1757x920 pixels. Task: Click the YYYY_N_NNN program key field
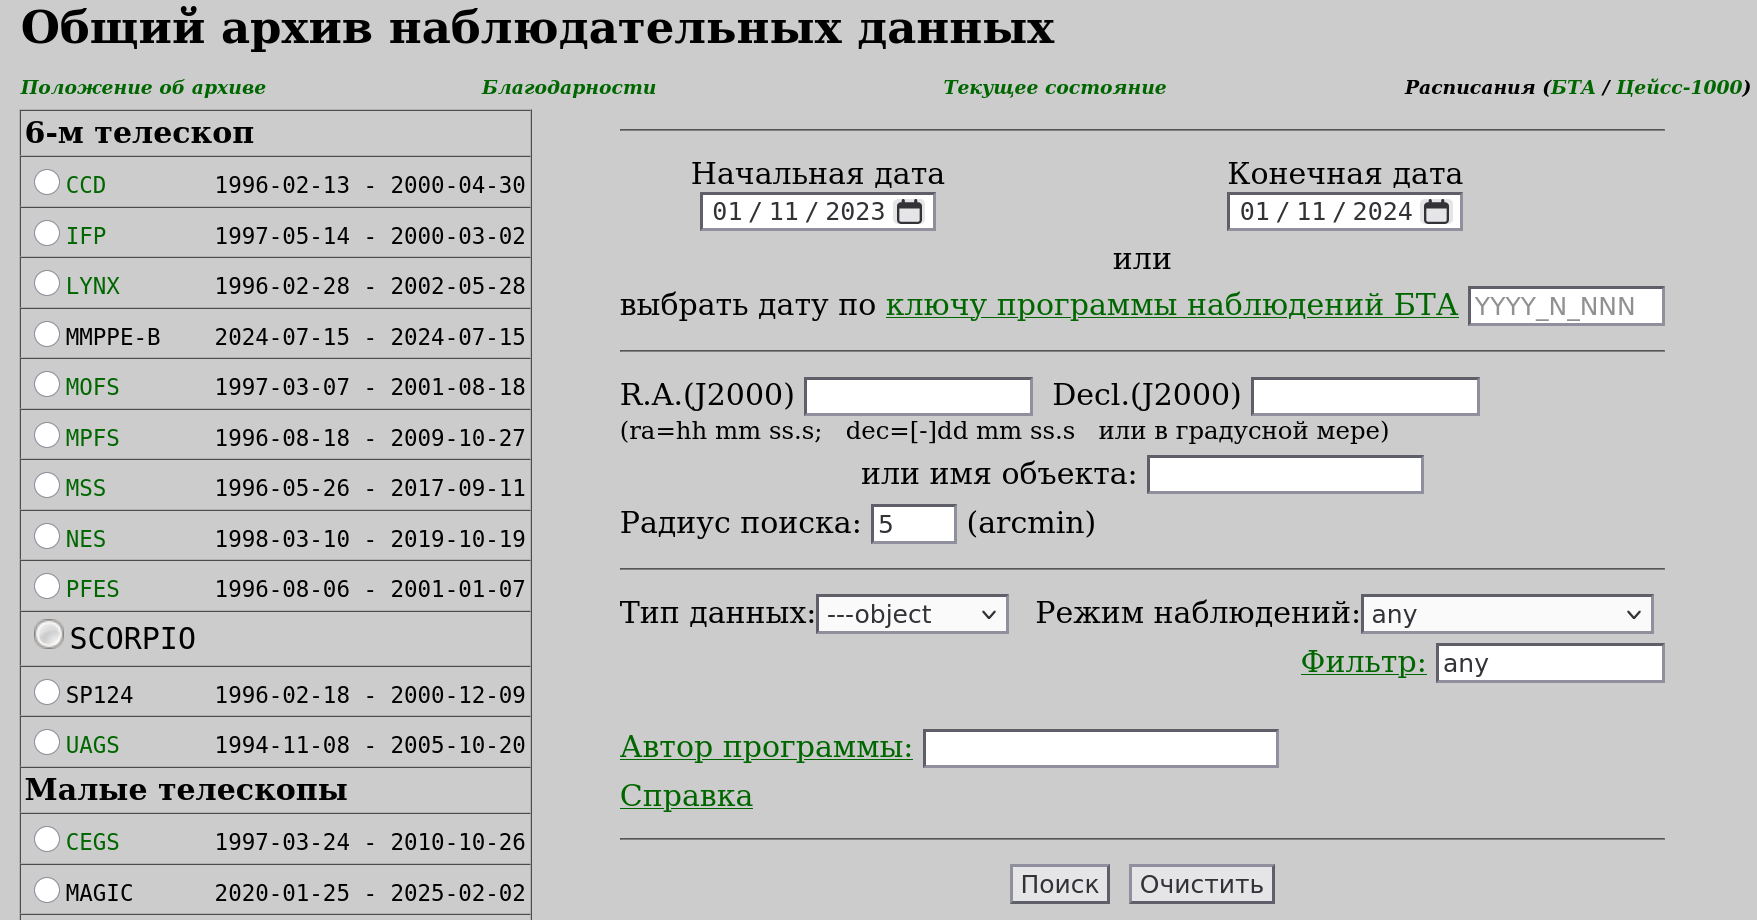pyautogui.click(x=1565, y=306)
